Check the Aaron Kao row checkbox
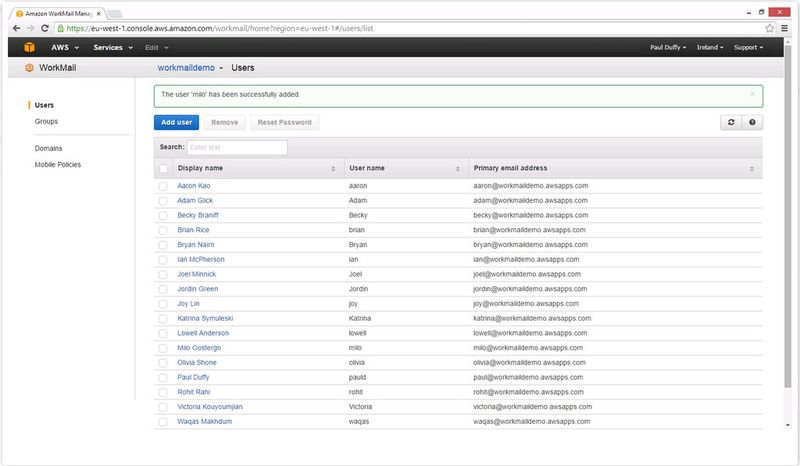Screen dimensions: 800x466 point(163,186)
